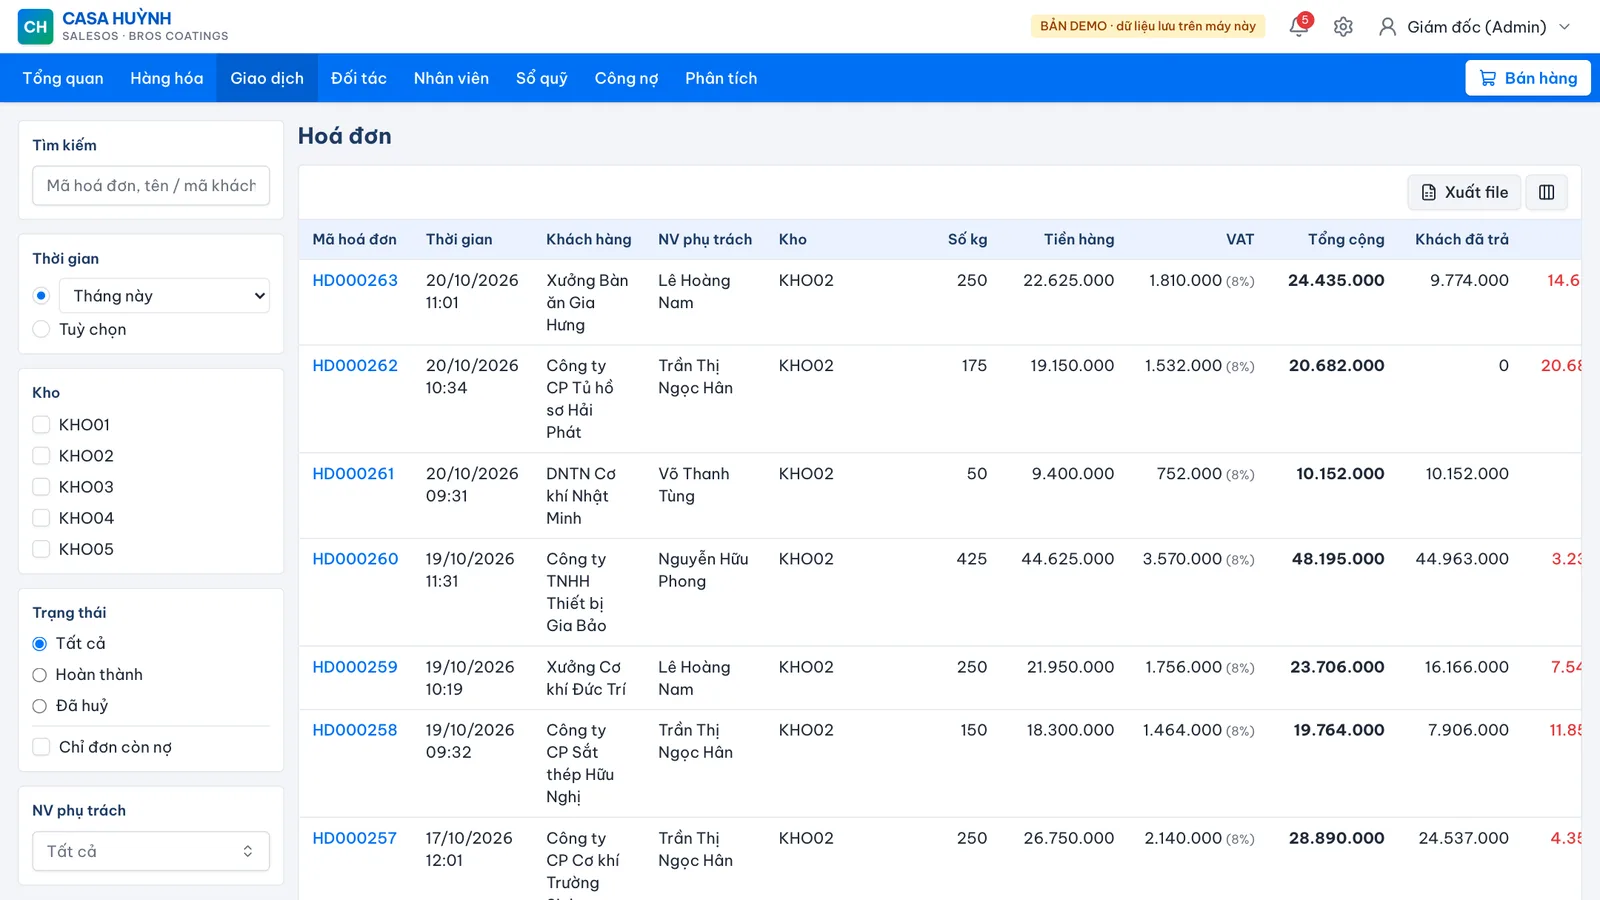Open Hàng hóa menu
Image resolution: width=1600 pixels, height=900 pixels.
coord(167,78)
